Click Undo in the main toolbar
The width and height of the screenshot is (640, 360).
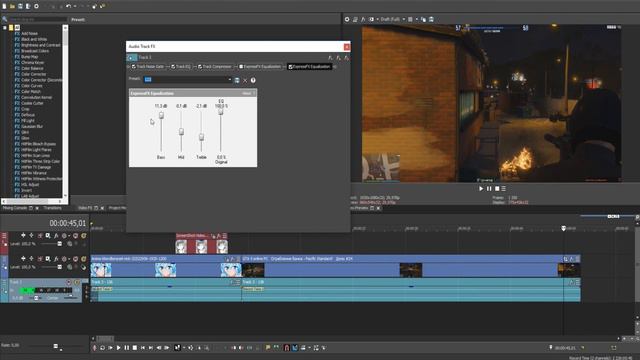pos(69,6)
